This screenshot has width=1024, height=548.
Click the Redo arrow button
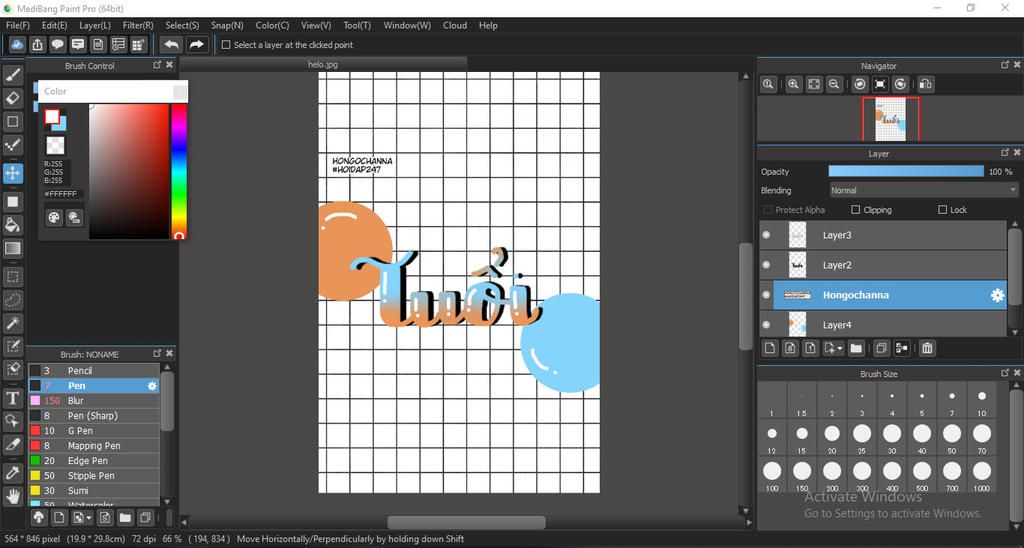[196, 44]
